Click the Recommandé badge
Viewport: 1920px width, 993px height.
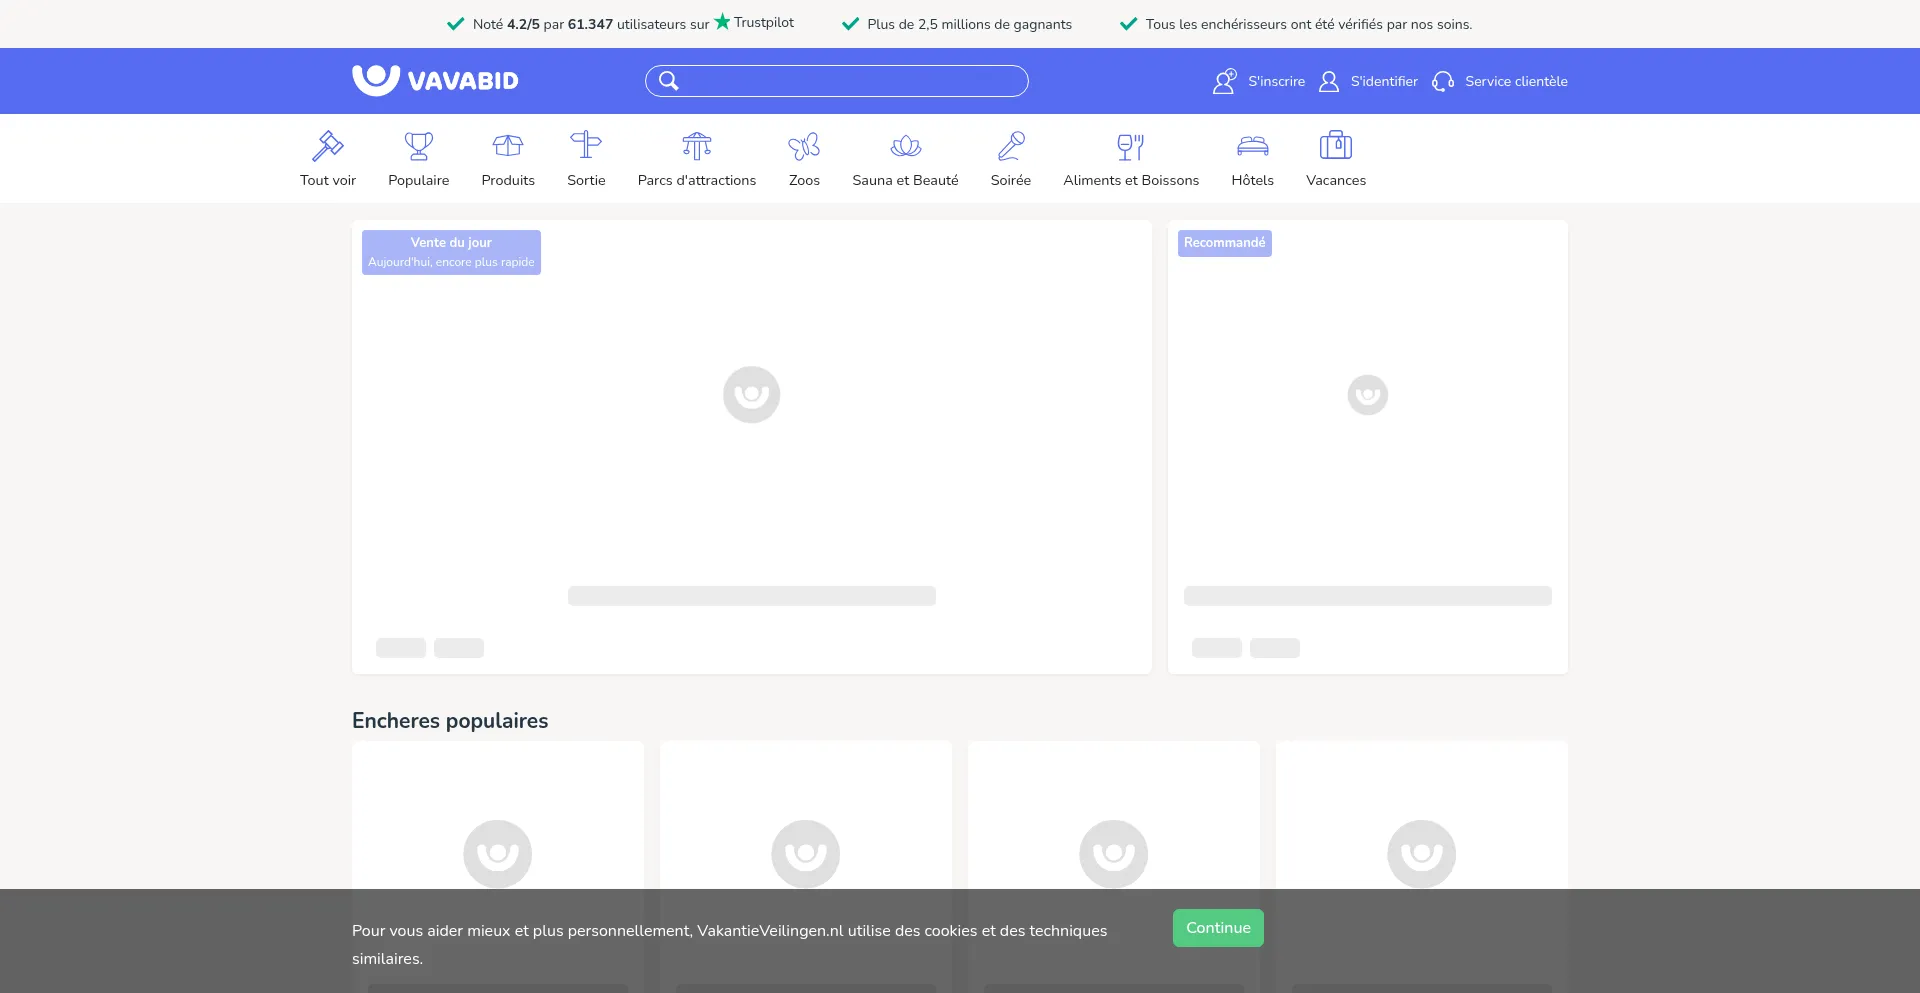pyautogui.click(x=1225, y=243)
